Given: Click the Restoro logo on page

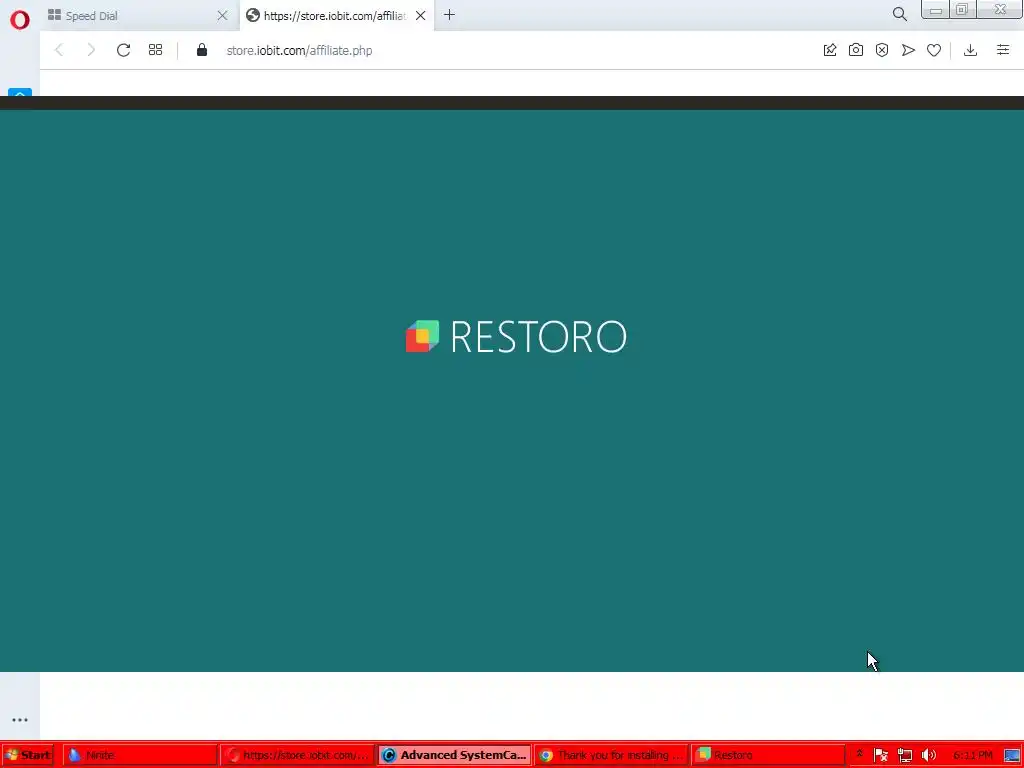Looking at the screenshot, I should [x=516, y=337].
